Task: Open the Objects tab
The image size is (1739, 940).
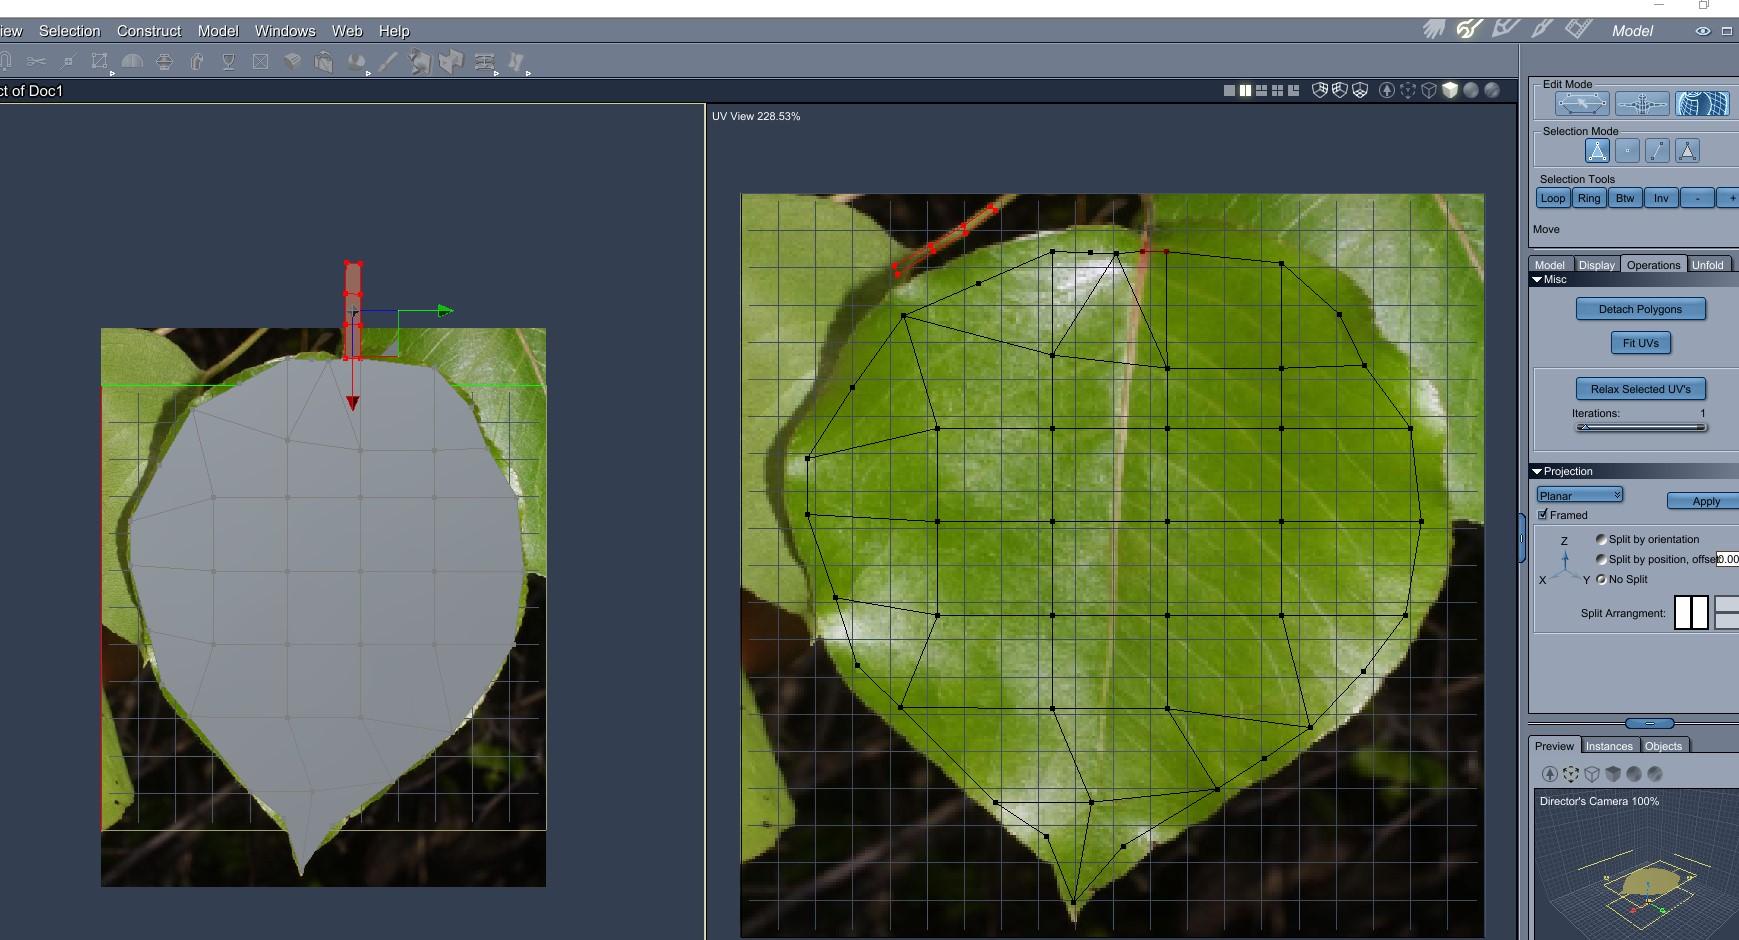Action: coord(1664,746)
